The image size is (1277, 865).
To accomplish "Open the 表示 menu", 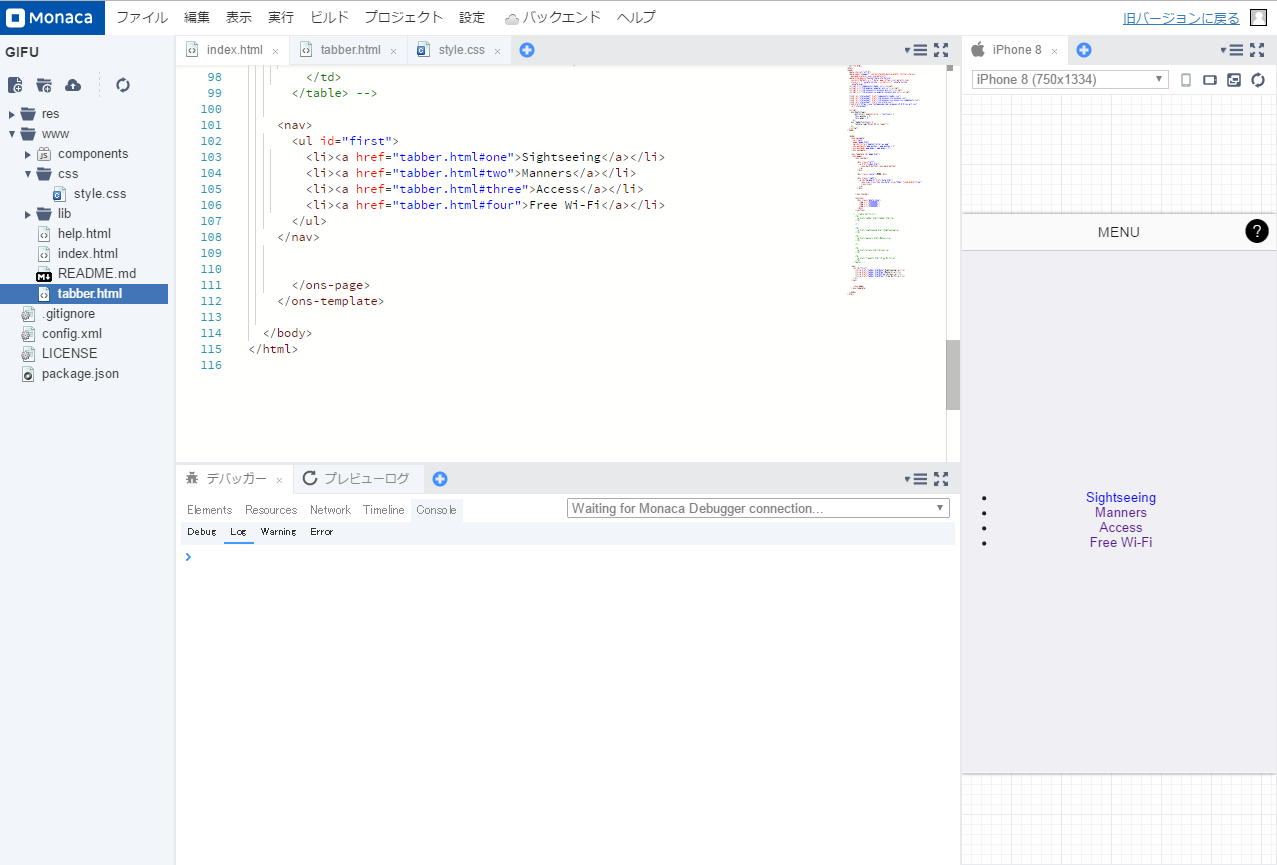I will point(239,17).
